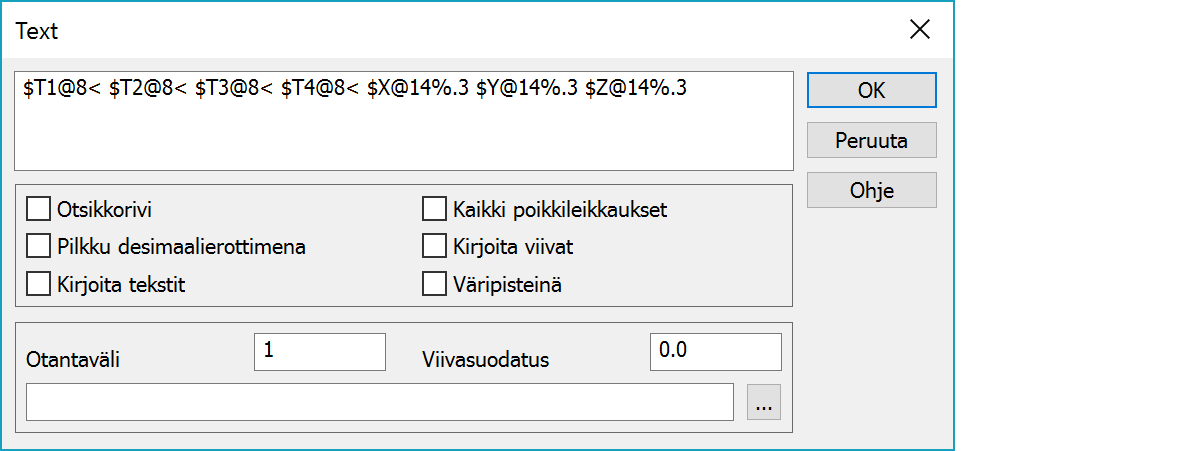Image resolution: width=1200 pixels, height=451 pixels.
Task: Toggle Pilkku desimaalierottimena checkbox
Action: coord(39,246)
